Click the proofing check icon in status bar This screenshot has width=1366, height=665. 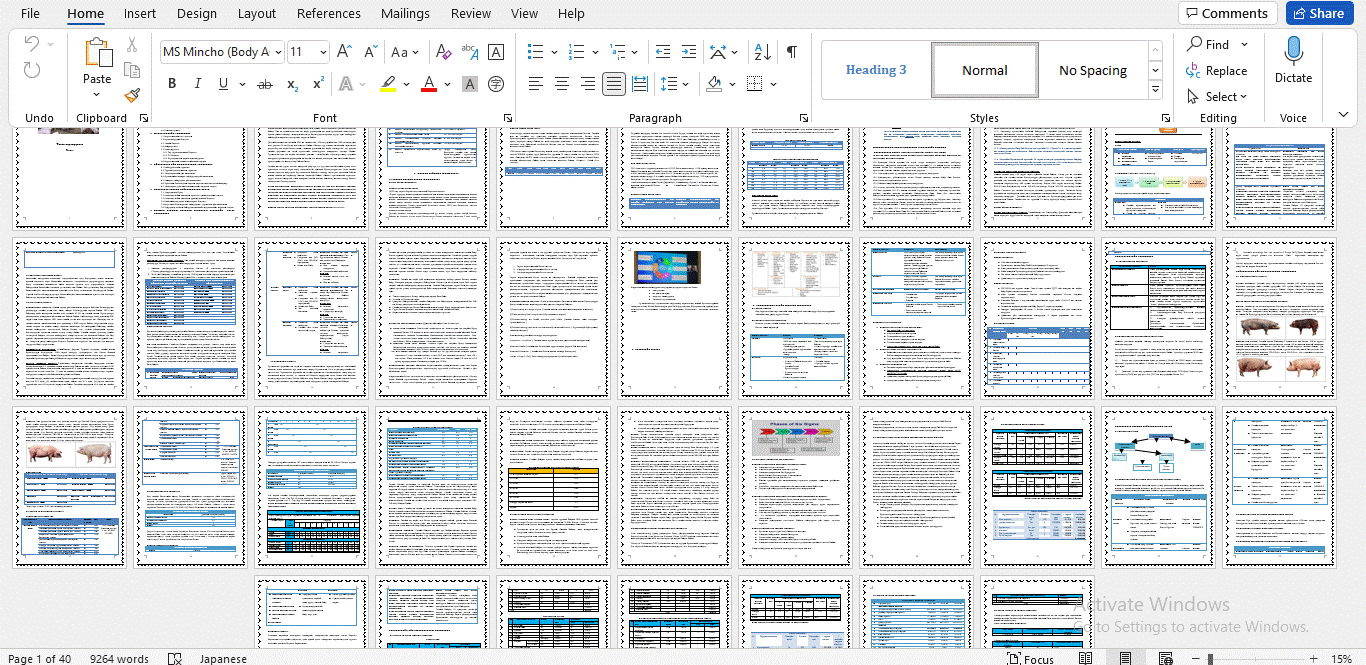[x=175, y=659]
